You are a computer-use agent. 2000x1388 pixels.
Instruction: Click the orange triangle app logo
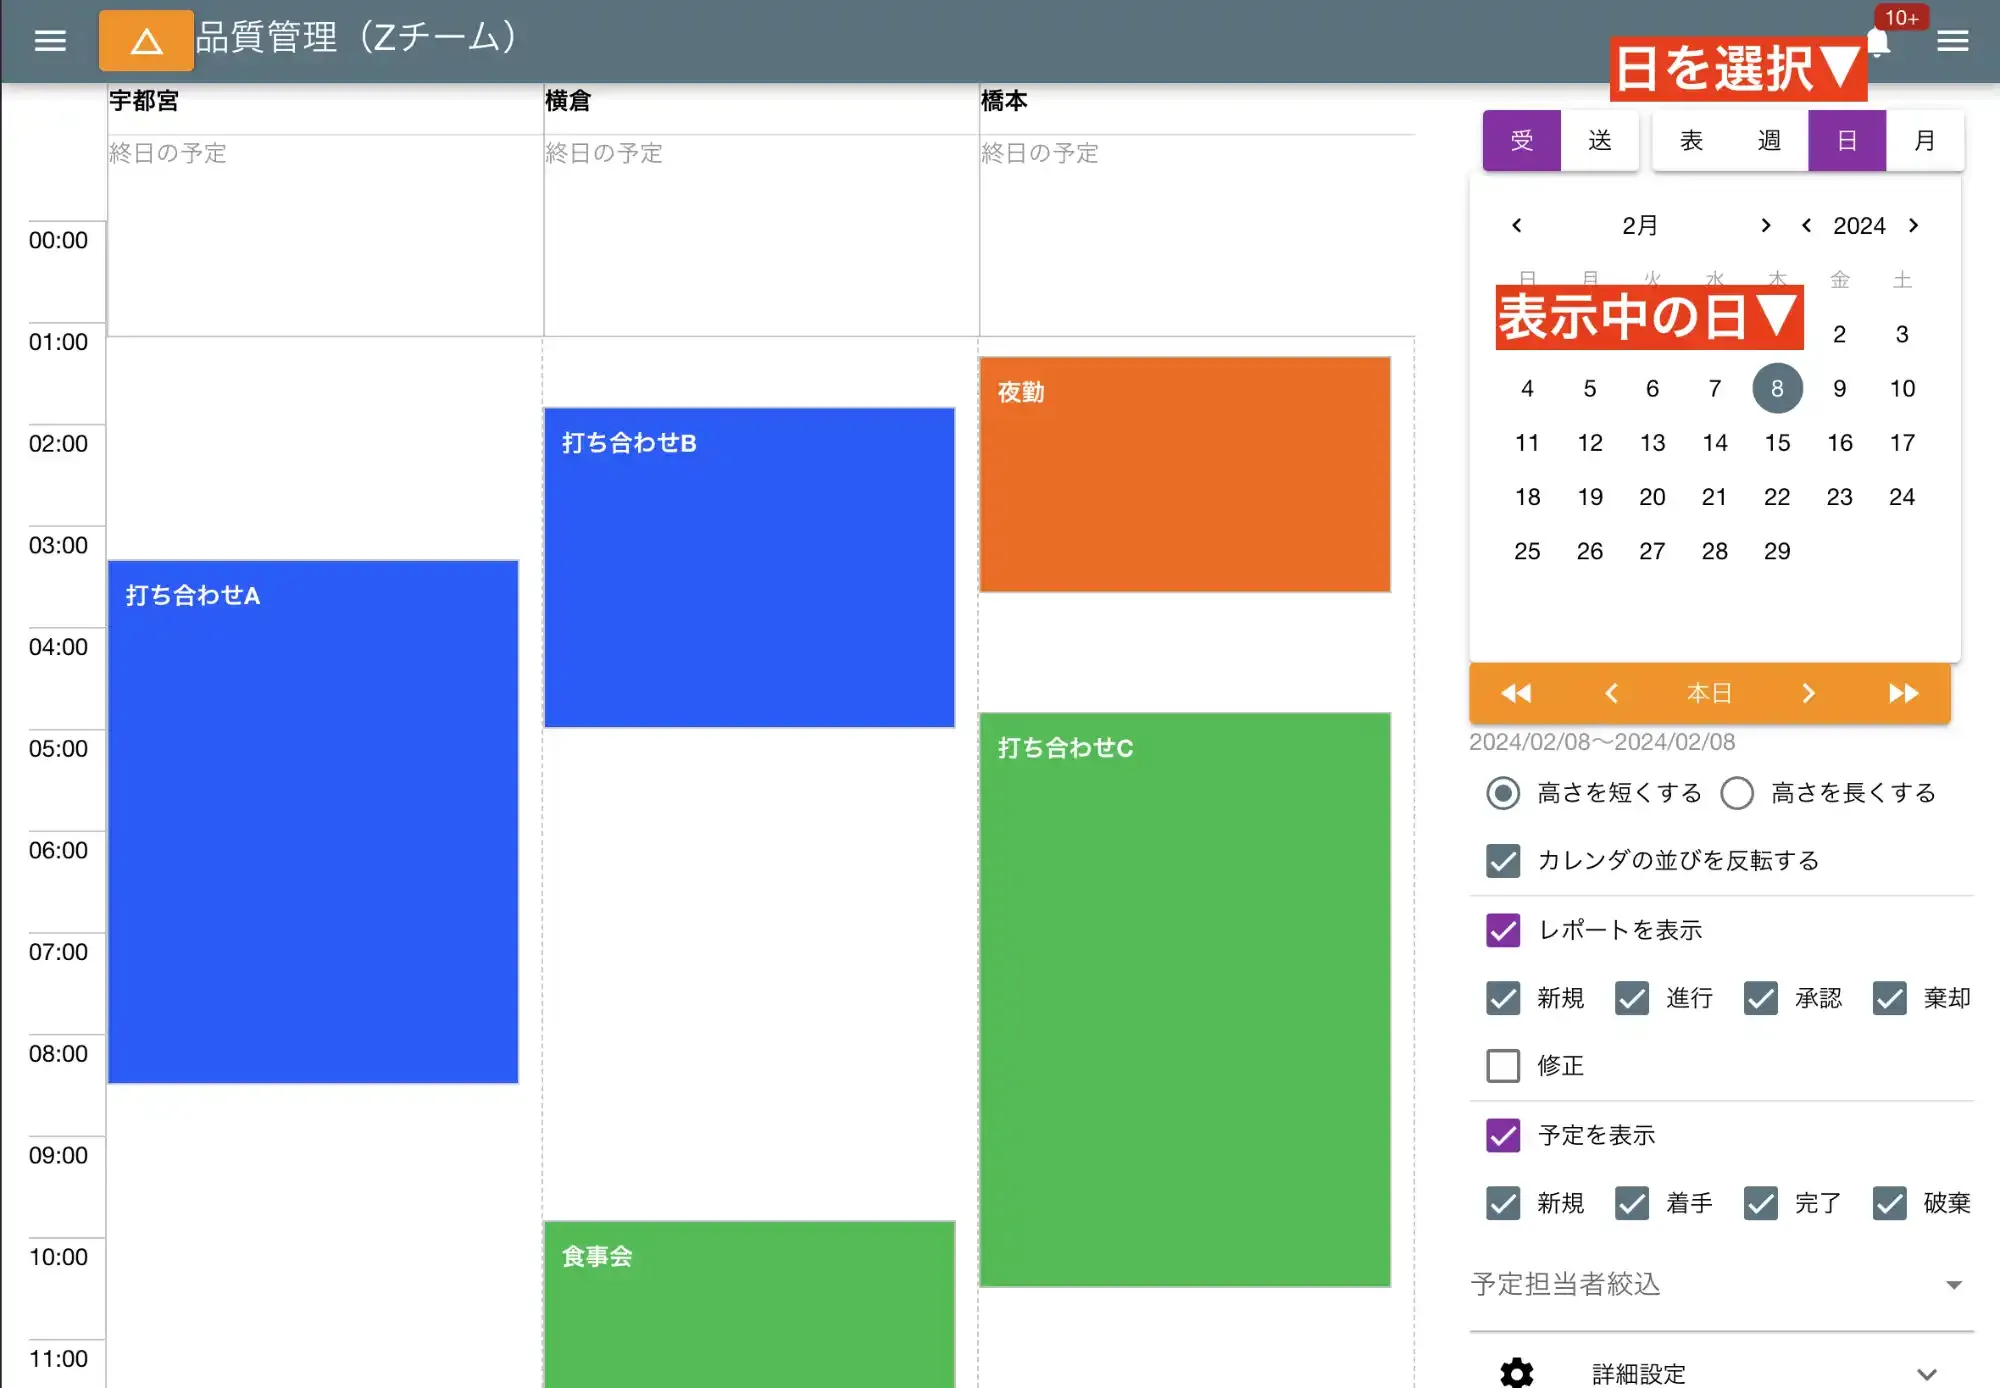pos(146,41)
